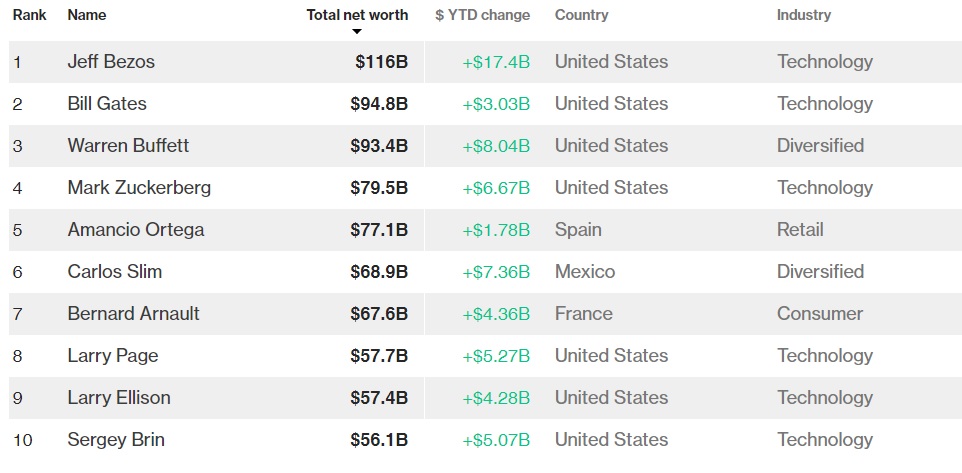Image resolution: width=962 pixels, height=473 pixels.
Task: Click Larry Page's name
Action: [113, 356]
